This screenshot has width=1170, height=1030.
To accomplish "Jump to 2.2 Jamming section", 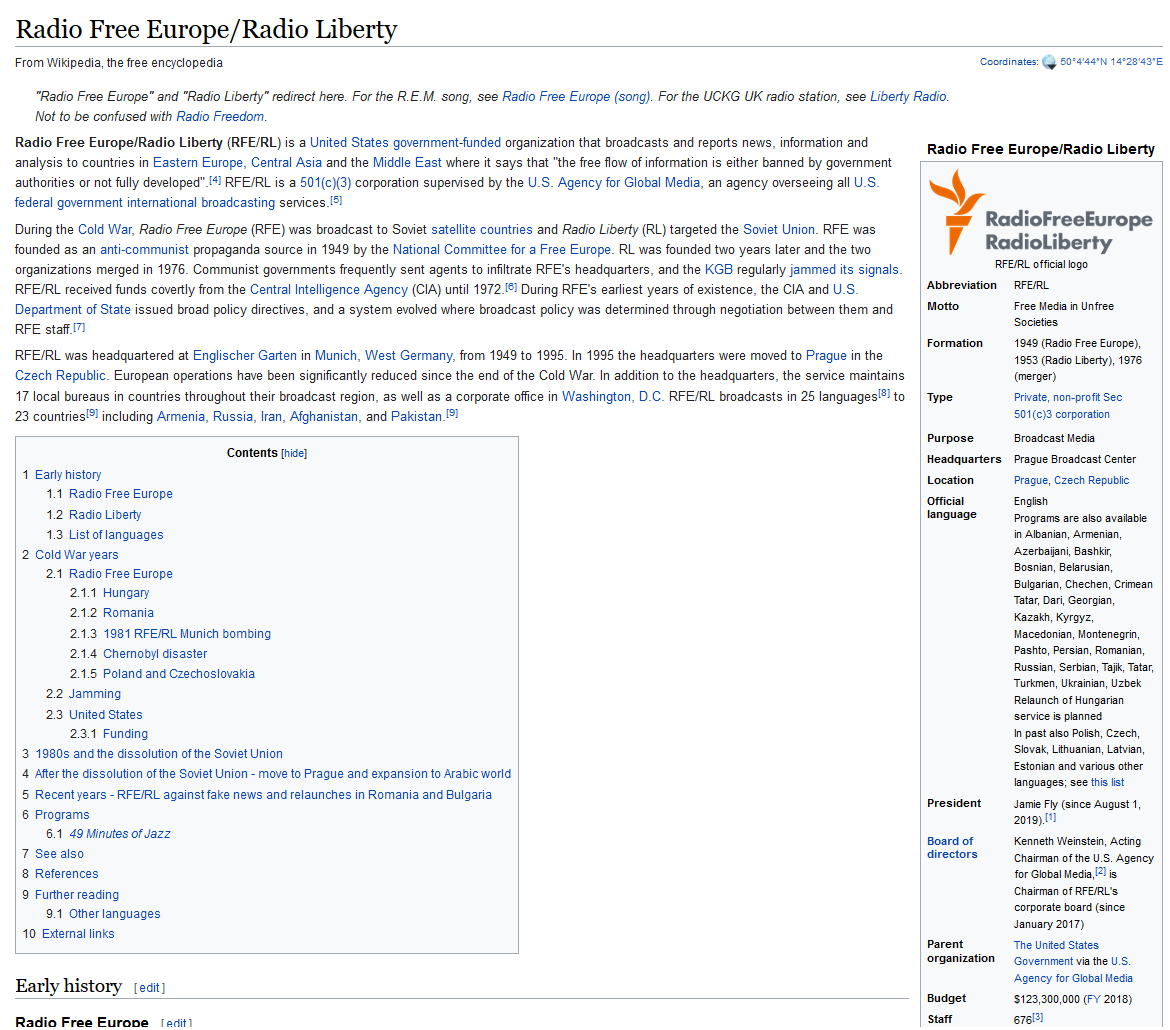I will pyautogui.click(x=95, y=694).
